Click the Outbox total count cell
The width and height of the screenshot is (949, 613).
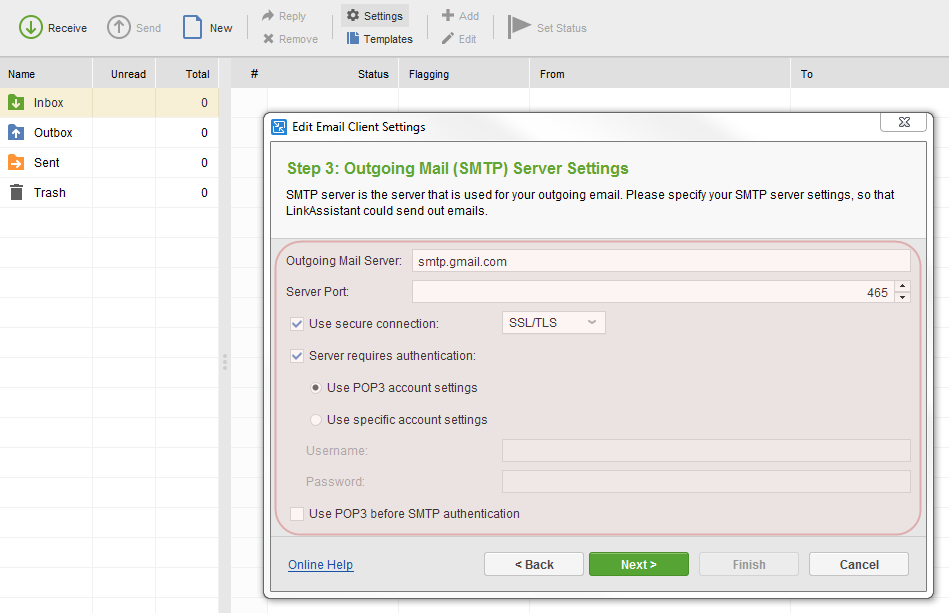click(187, 133)
